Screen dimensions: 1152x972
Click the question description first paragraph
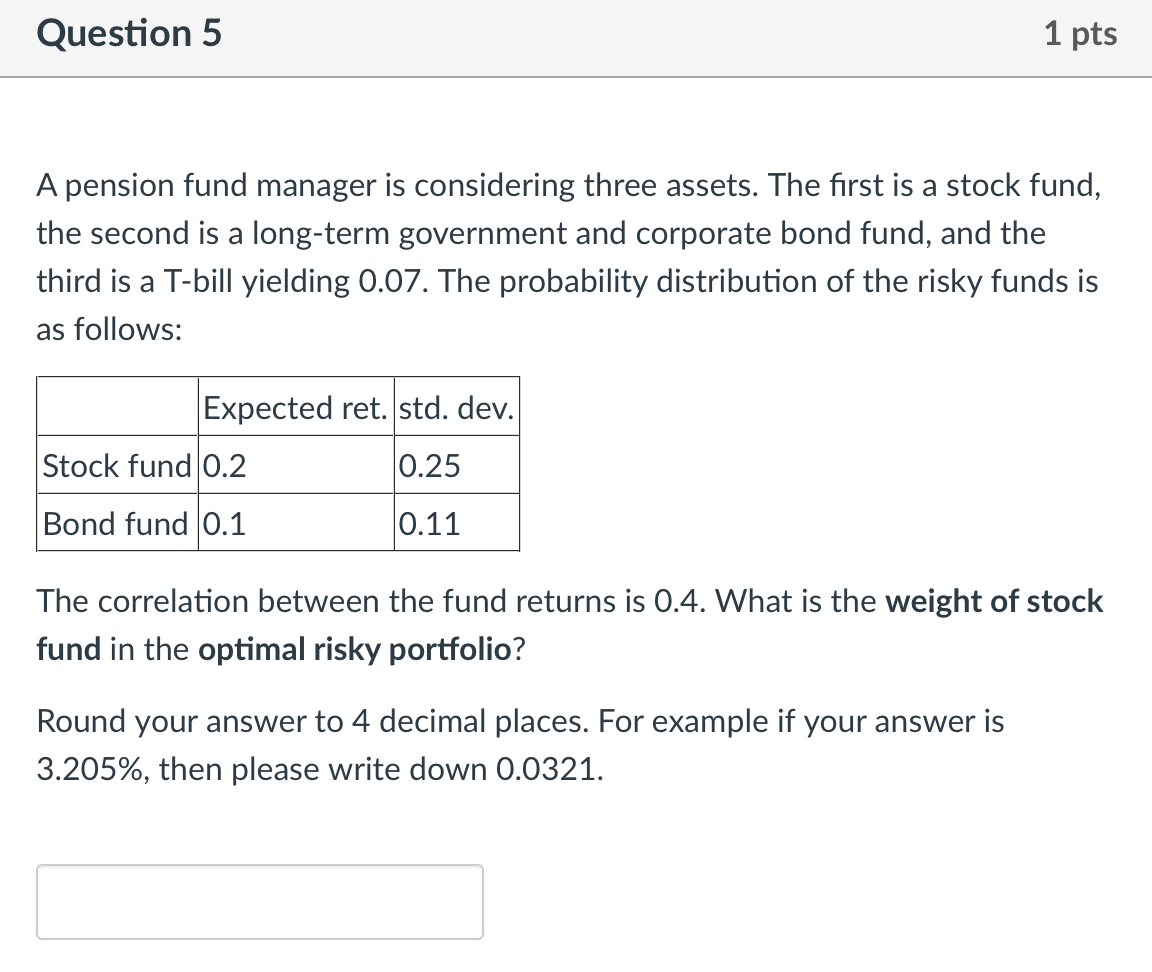(565, 257)
